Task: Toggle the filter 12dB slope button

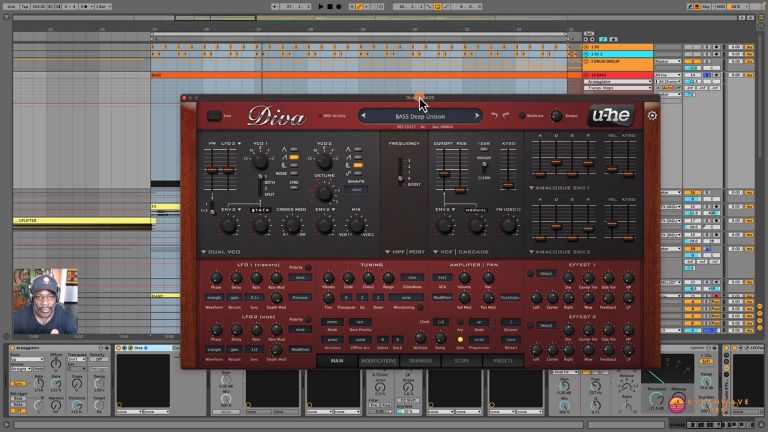Action: click(x=484, y=149)
